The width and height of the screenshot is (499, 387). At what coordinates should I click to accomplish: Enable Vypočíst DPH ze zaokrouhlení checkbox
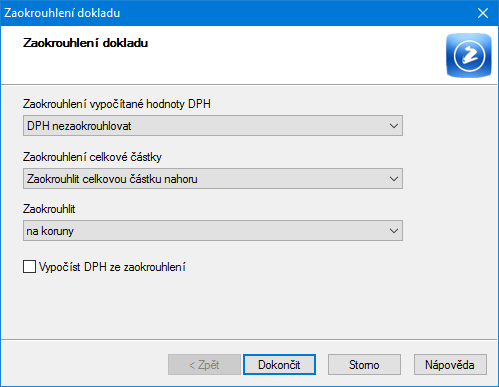(x=30, y=267)
